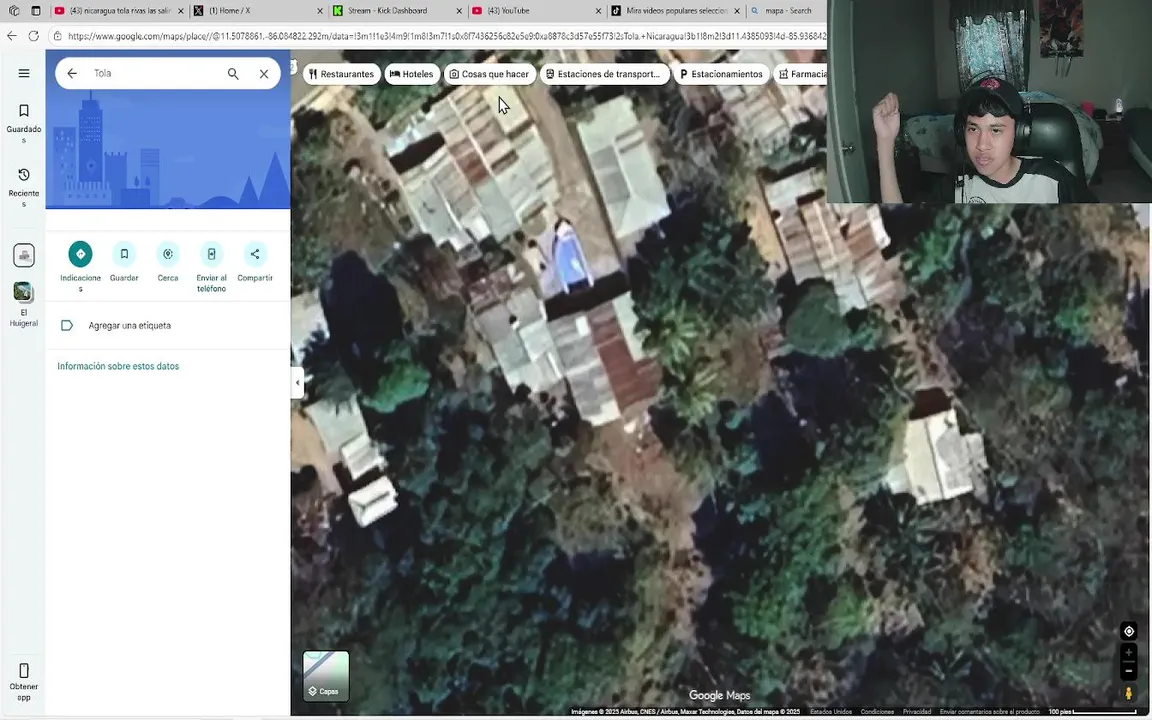
Task: Open El Huigeral recent place thumbnail
Action: pyautogui.click(x=24, y=292)
